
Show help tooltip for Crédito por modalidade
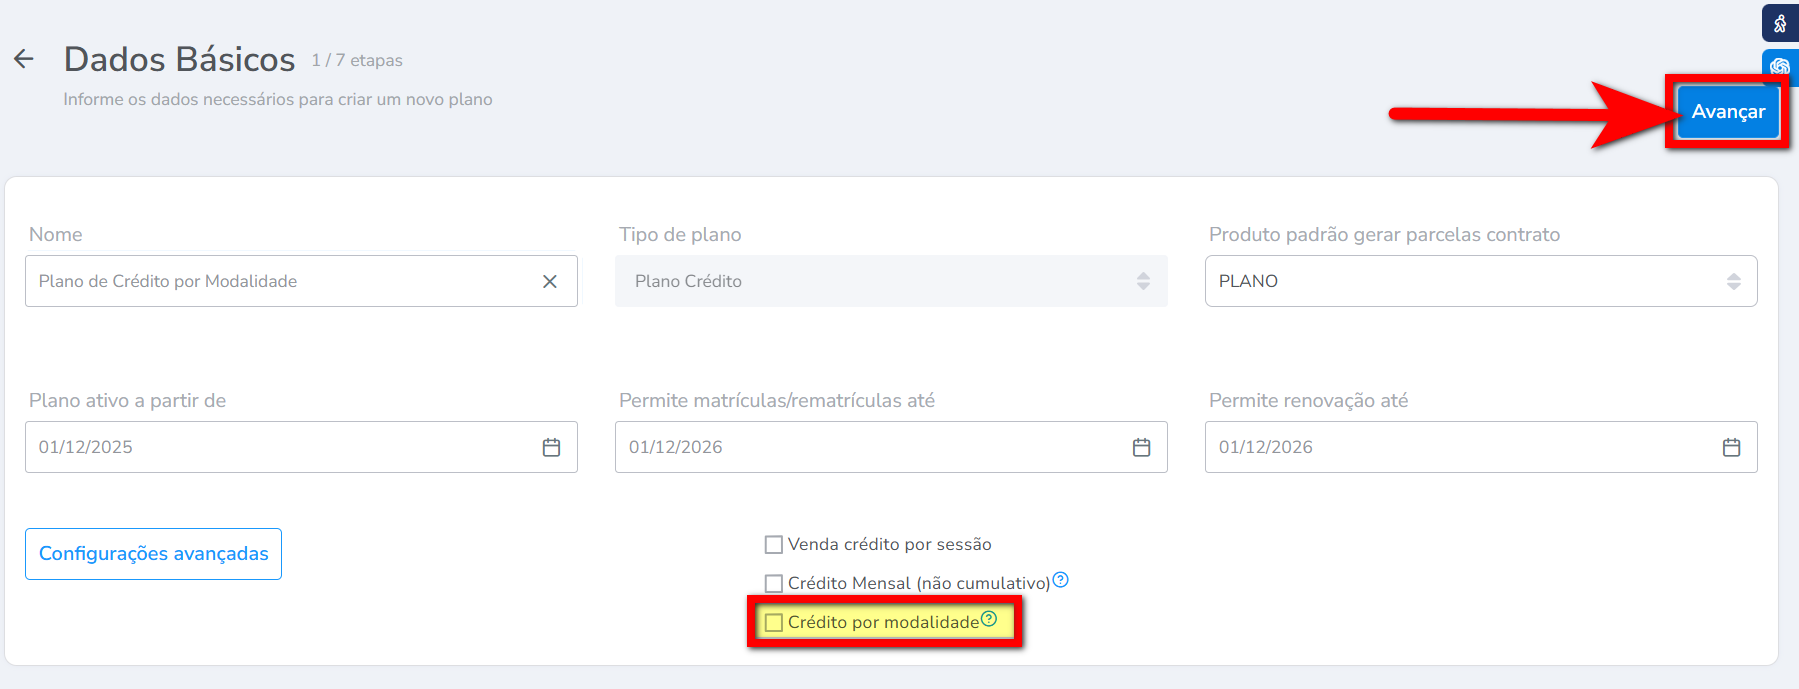[989, 619]
